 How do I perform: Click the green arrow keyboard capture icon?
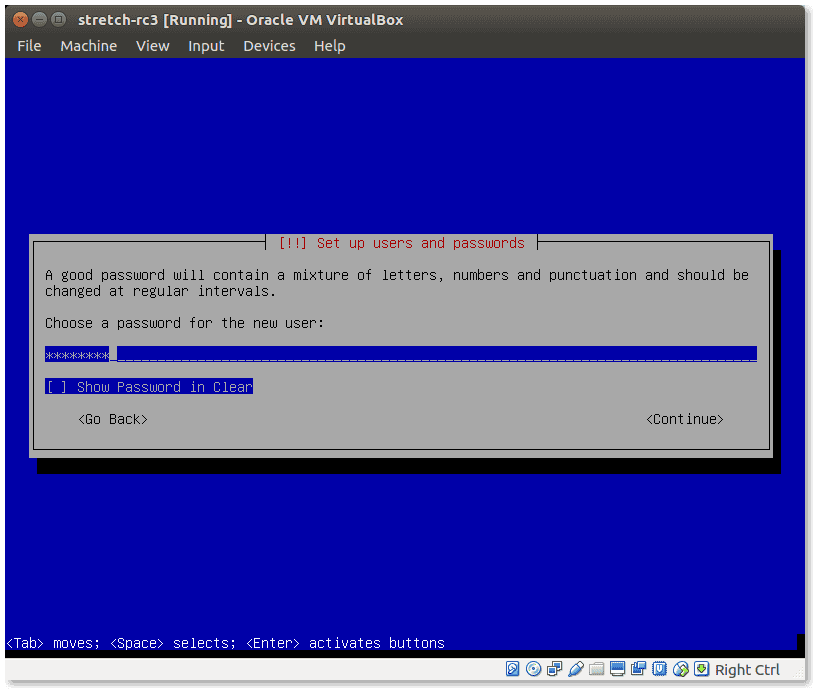click(x=701, y=669)
